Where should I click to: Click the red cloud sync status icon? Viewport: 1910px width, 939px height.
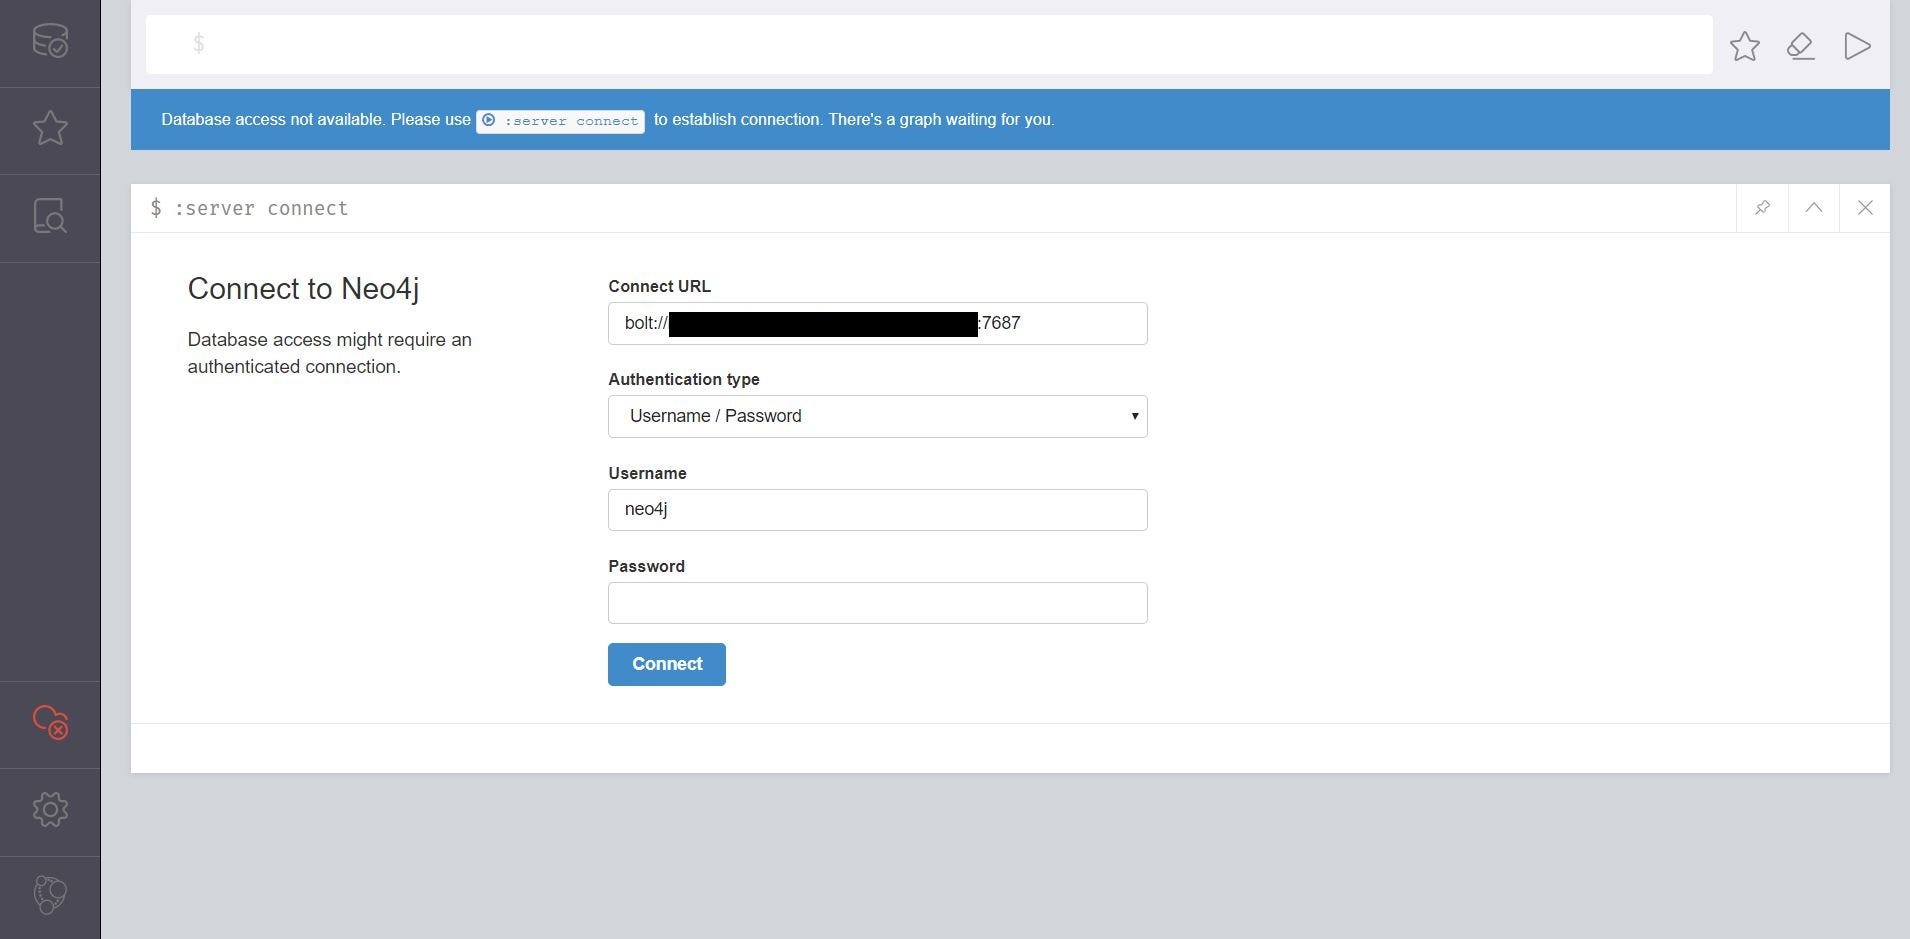point(49,722)
